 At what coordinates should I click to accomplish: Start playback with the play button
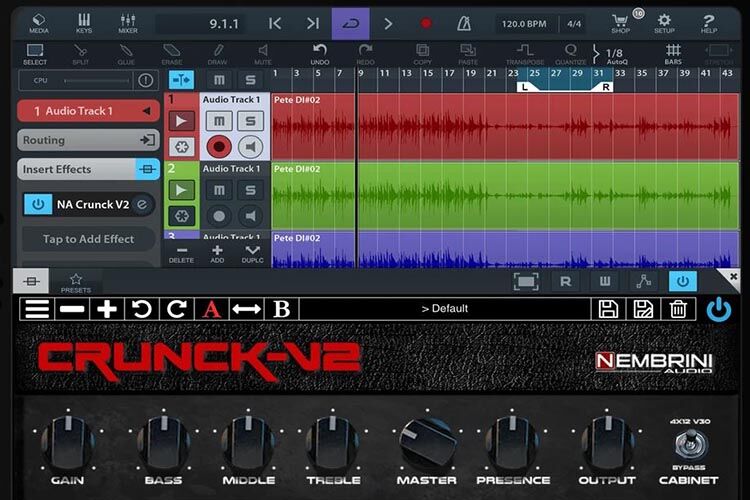point(388,23)
